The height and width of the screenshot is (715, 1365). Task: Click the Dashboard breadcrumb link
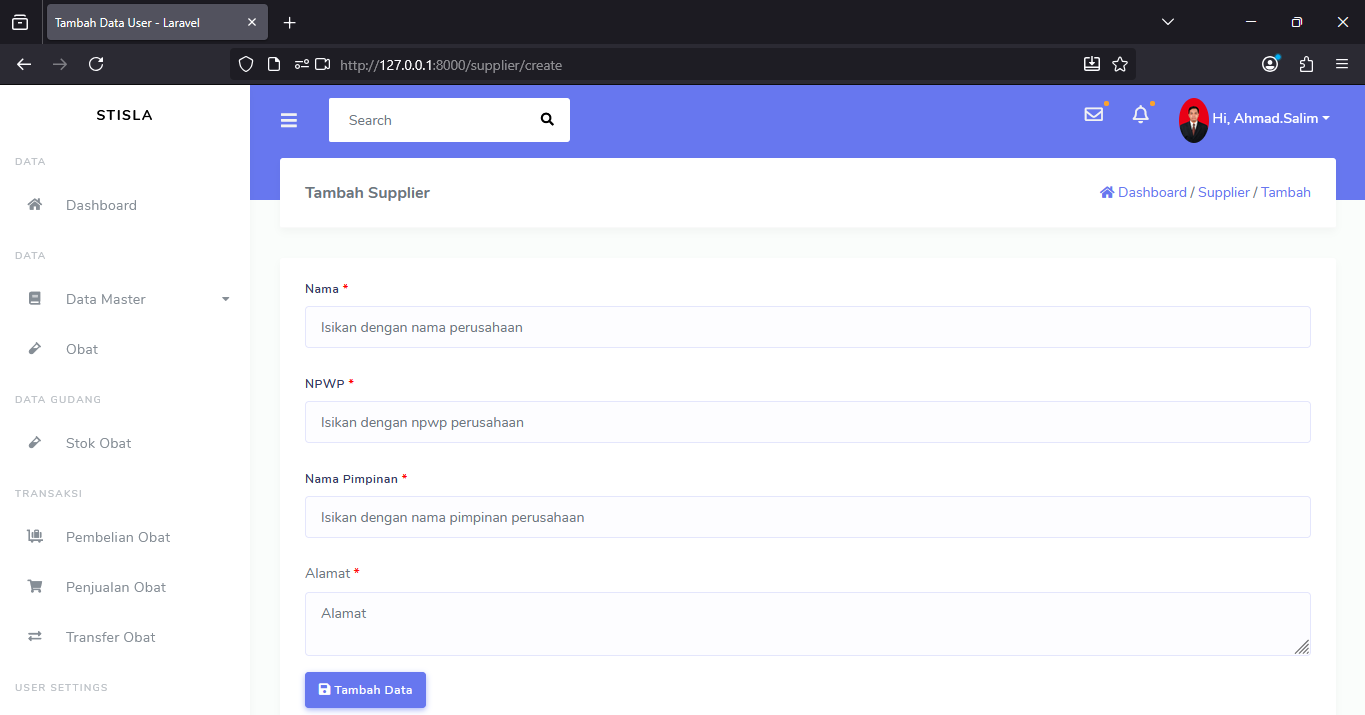pos(1151,192)
